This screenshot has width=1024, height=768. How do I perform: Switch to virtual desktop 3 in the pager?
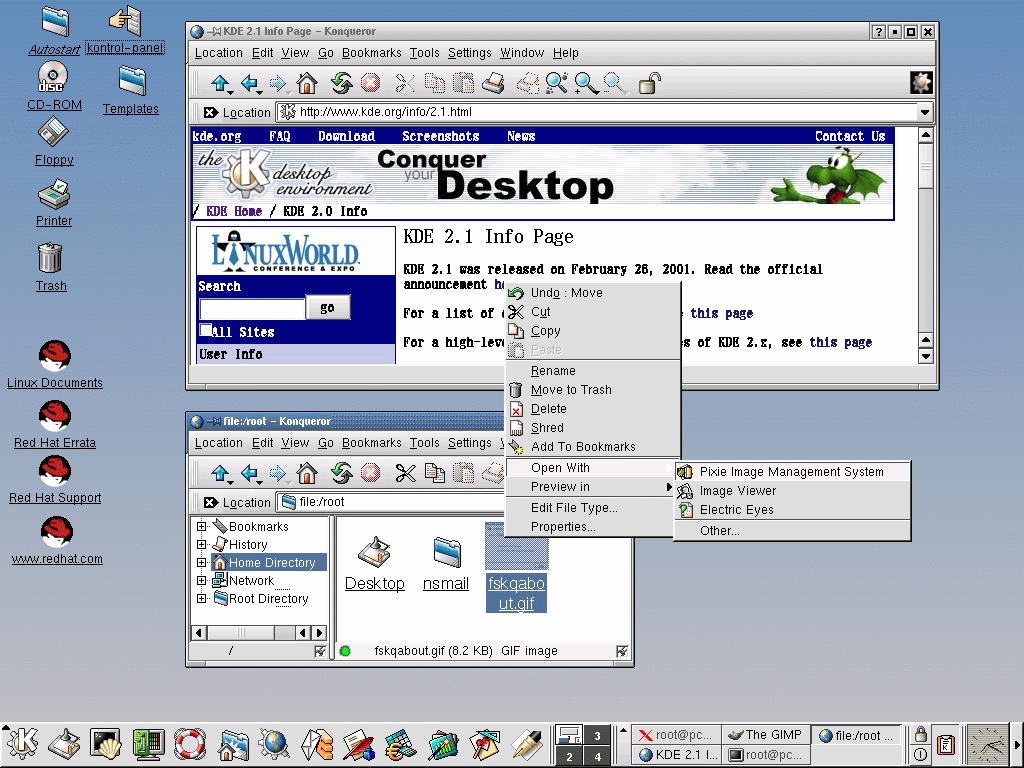pyautogui.click(x=597, y=735)
